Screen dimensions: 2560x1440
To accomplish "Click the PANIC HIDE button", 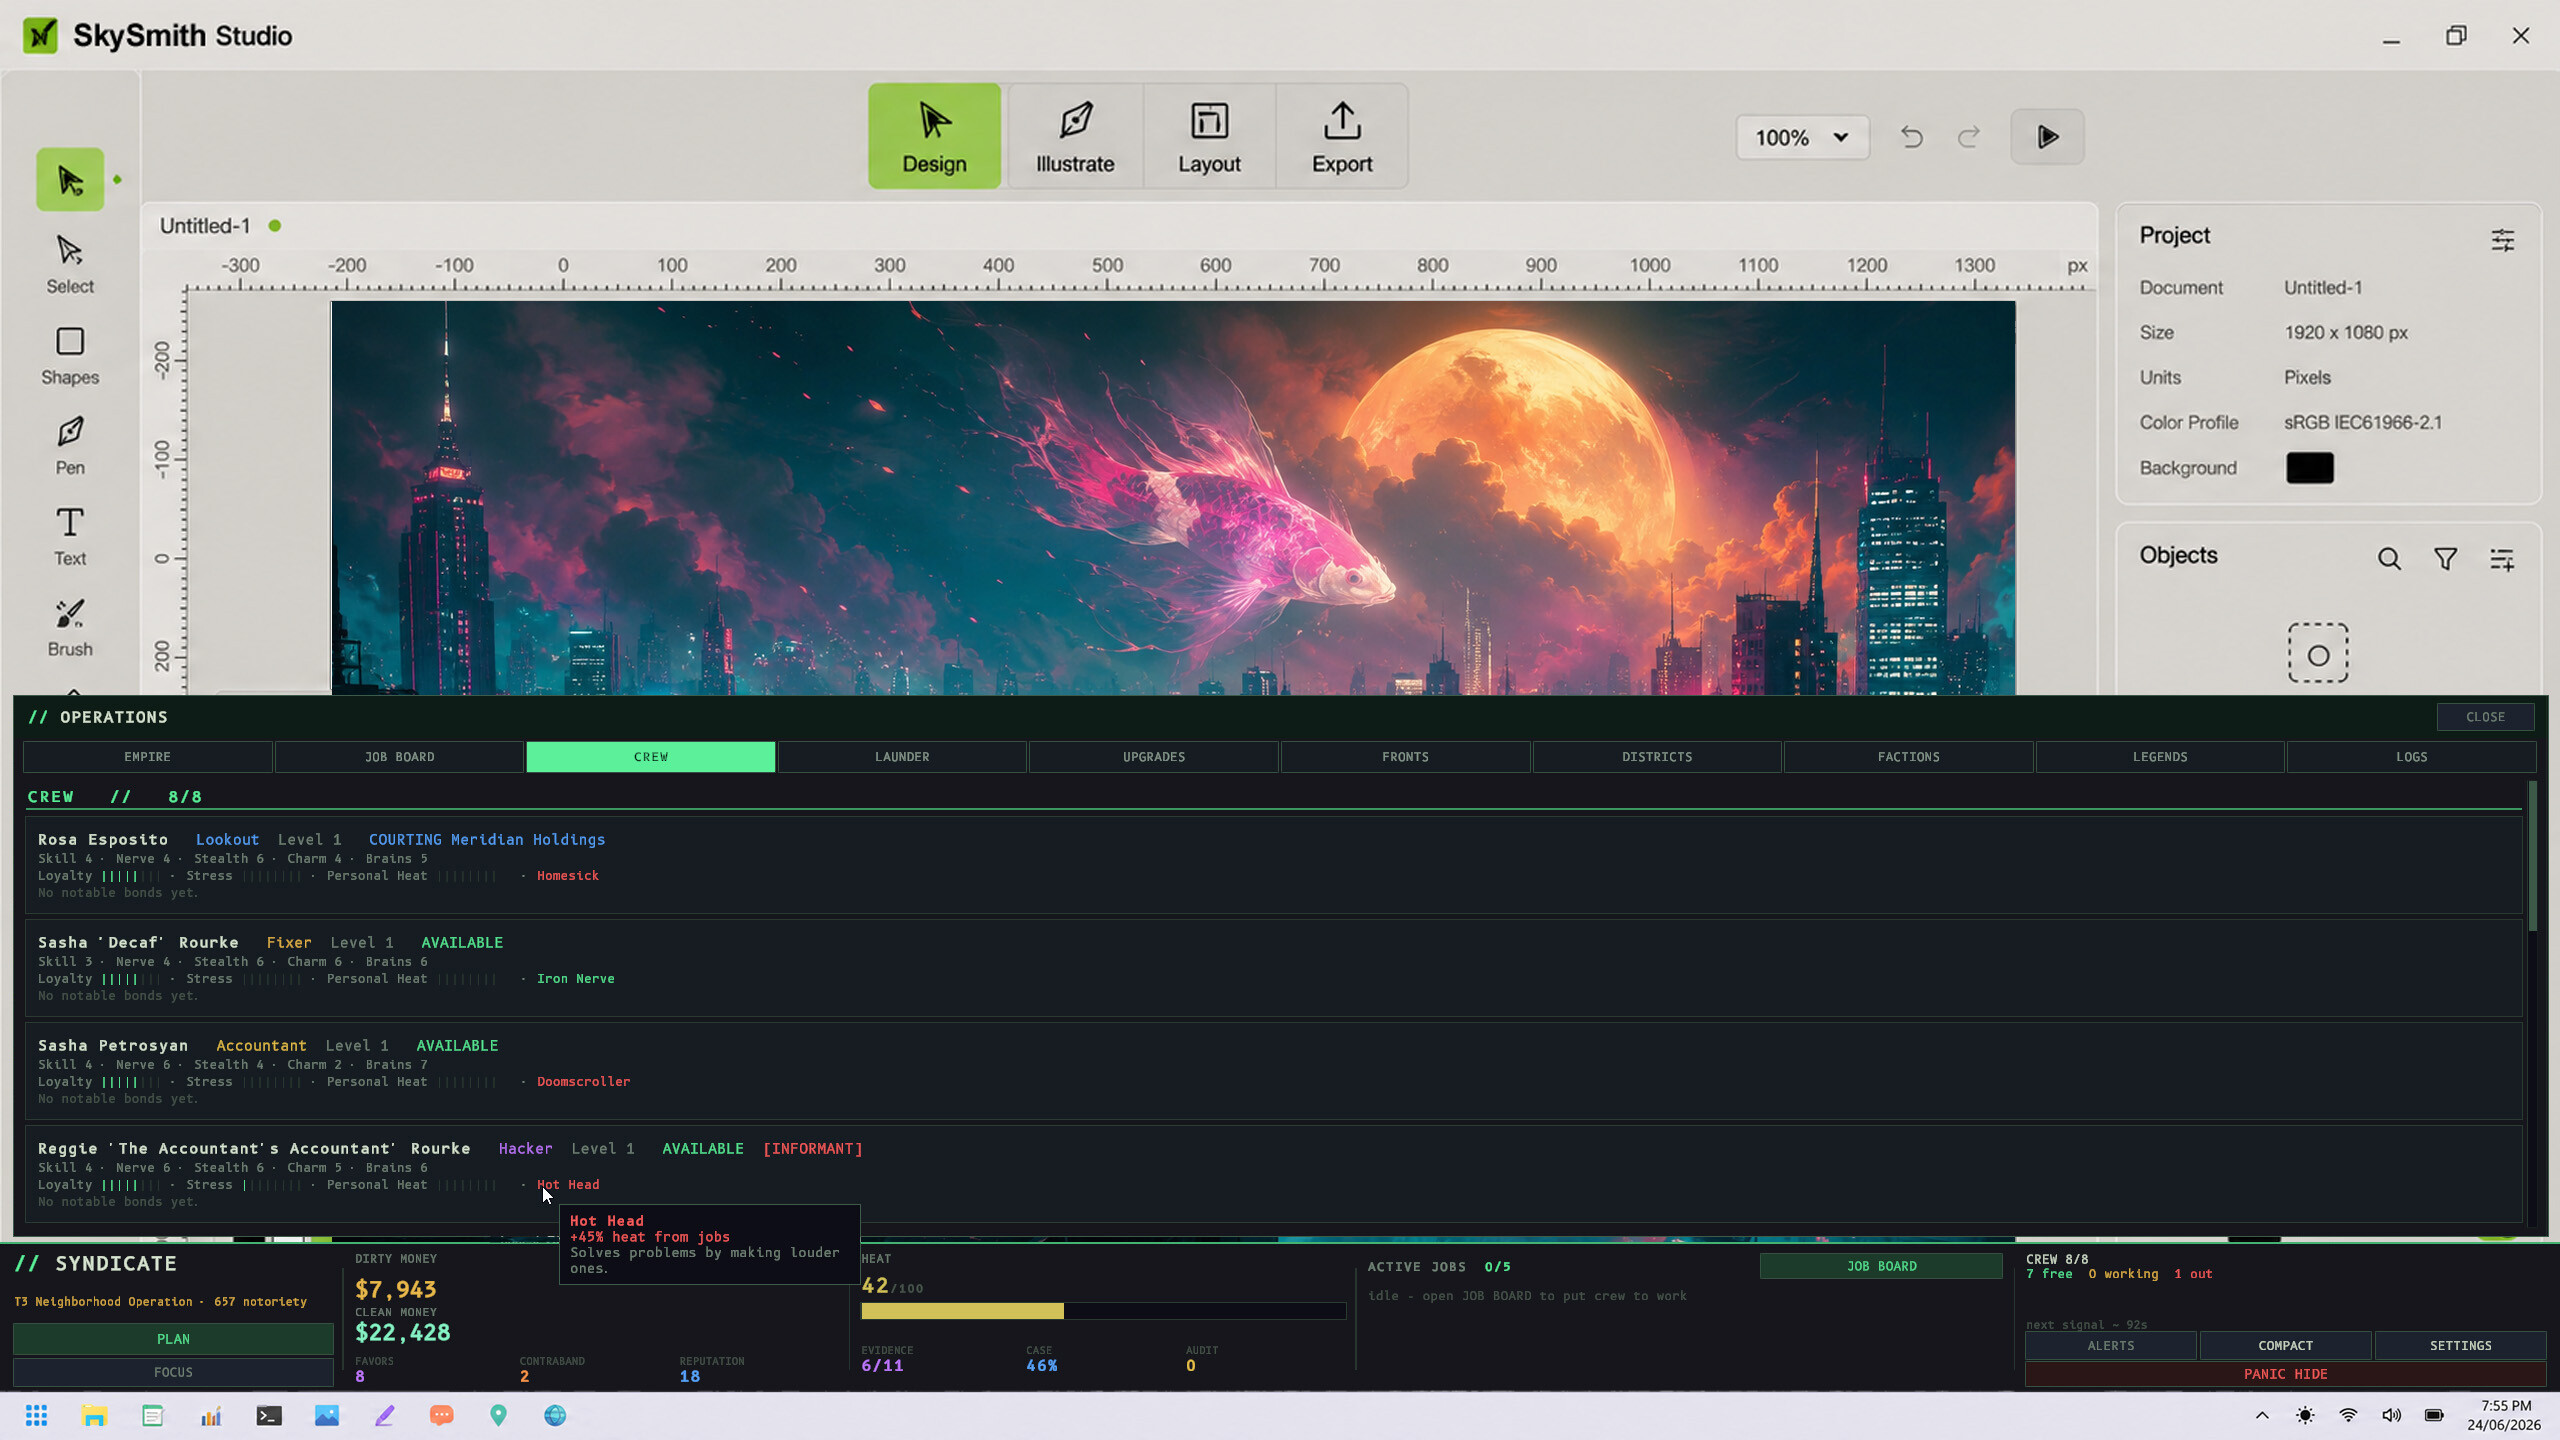I will (2285, 1374).
